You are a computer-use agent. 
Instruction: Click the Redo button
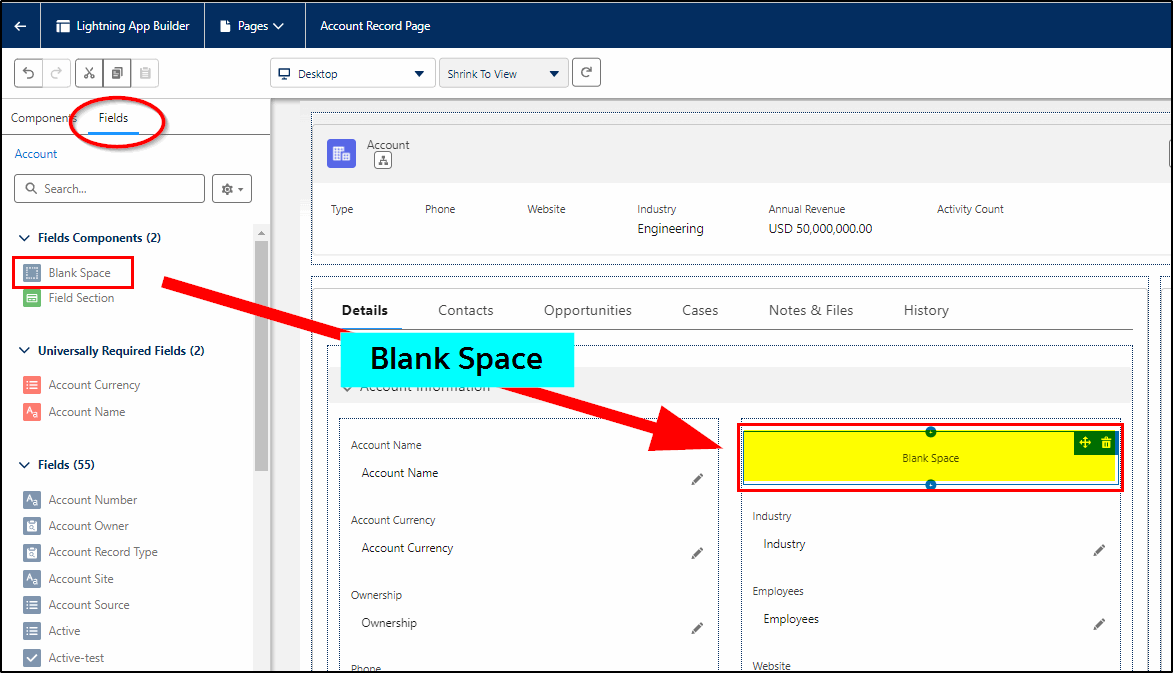point(56,73)
